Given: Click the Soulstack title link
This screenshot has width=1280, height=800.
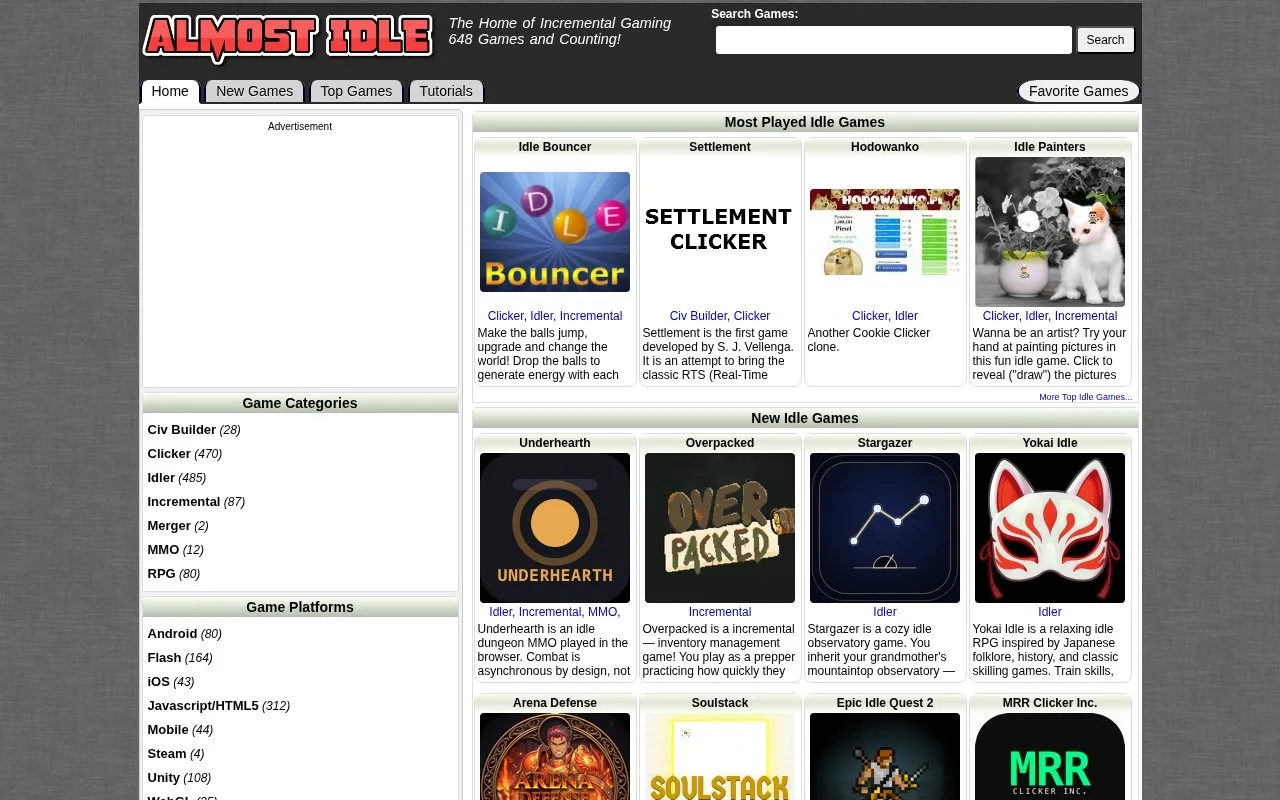Looking at the screenshot, I should [x=720, y=703].
